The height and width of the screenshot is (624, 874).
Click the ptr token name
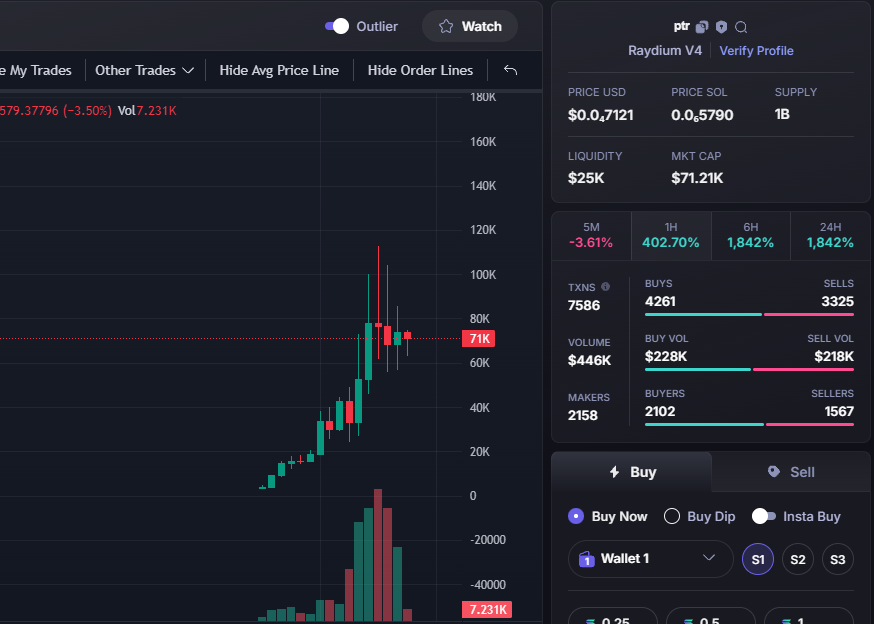click(x=681, y=26)
